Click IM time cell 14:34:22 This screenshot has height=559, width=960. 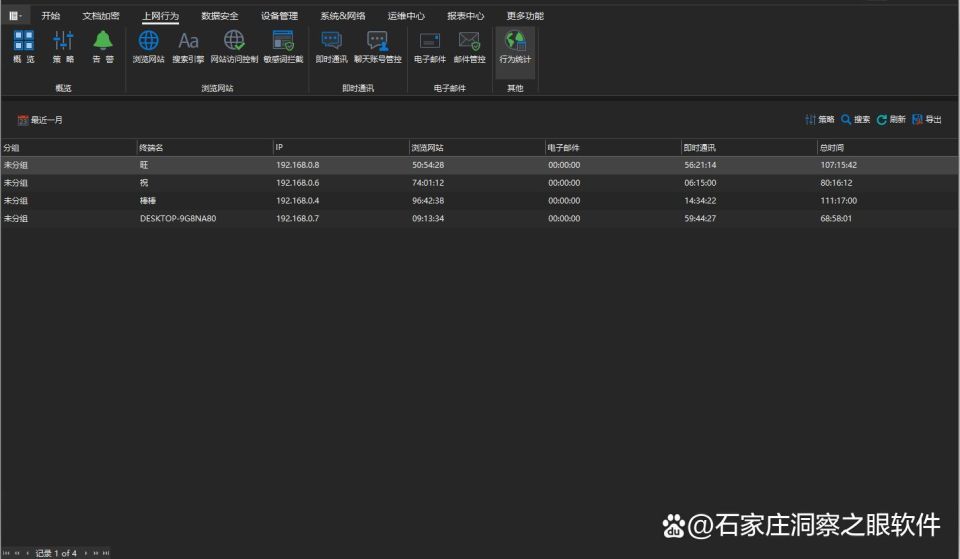(700, 200)
